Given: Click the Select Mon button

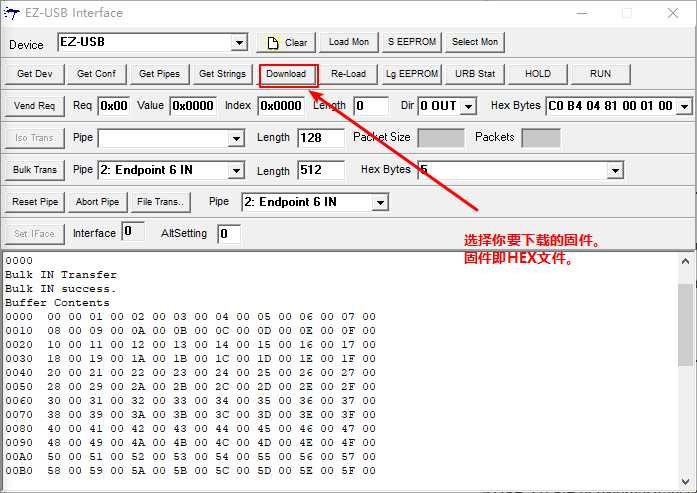Looking at the screenshot, I should (x=475, y=42).
